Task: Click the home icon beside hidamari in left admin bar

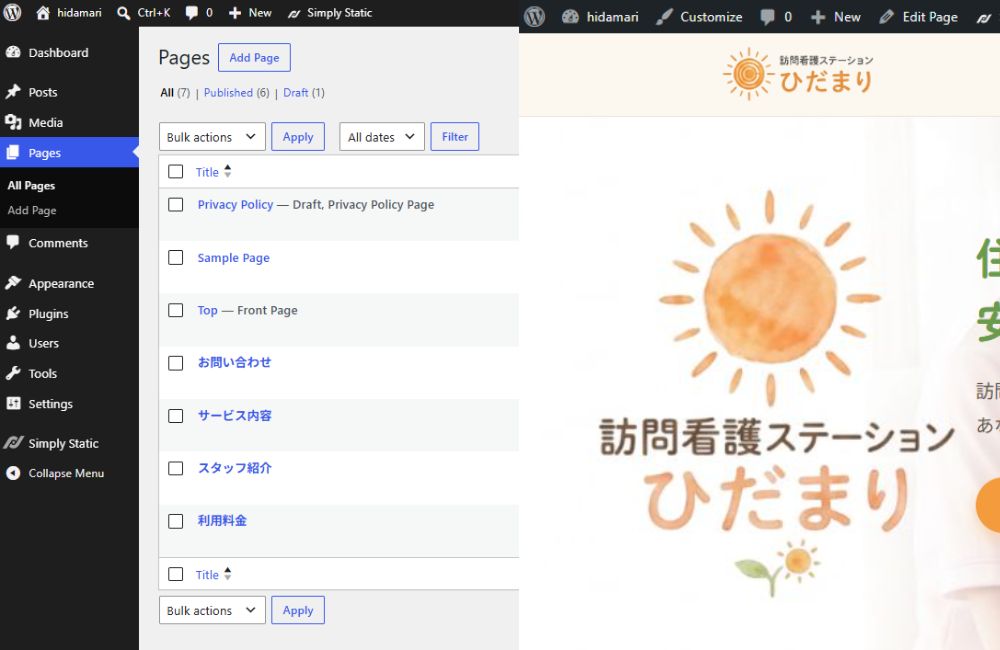Action: point(43,13)
